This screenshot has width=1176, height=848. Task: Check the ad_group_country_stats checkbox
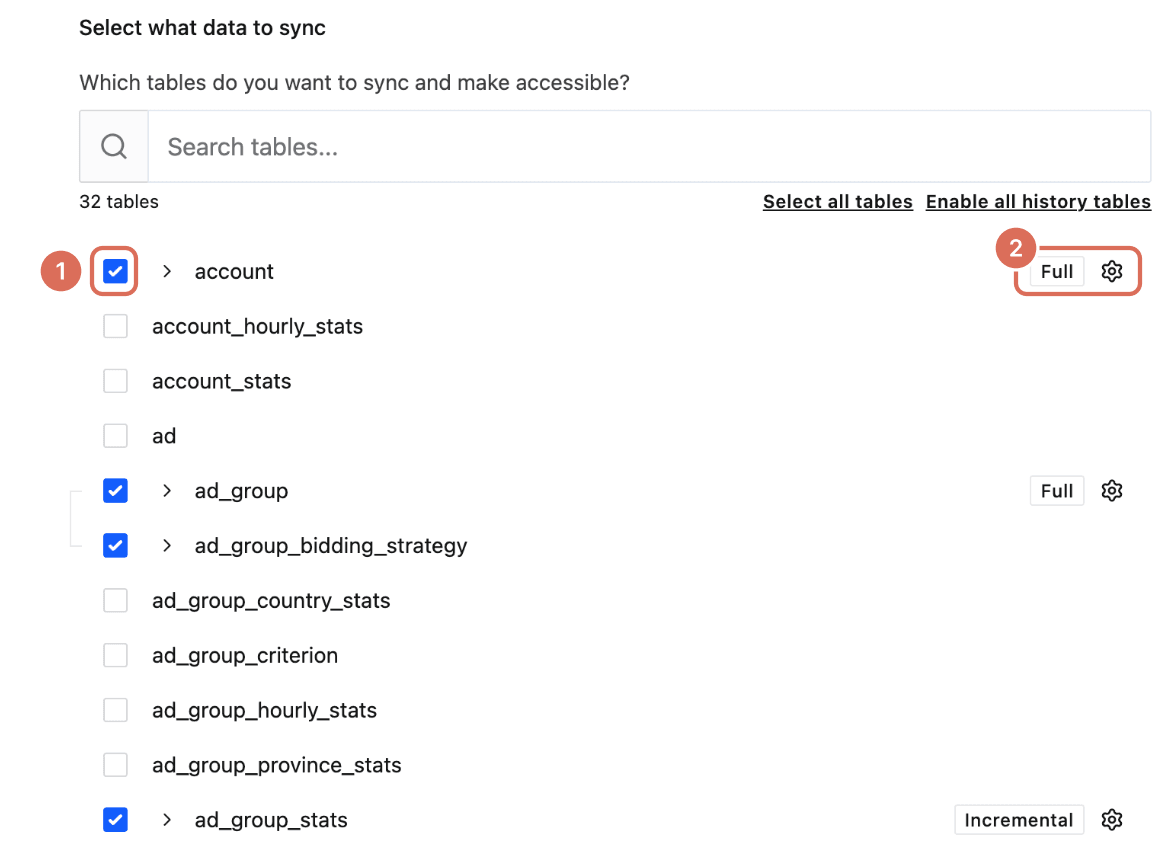coord(116,601)
